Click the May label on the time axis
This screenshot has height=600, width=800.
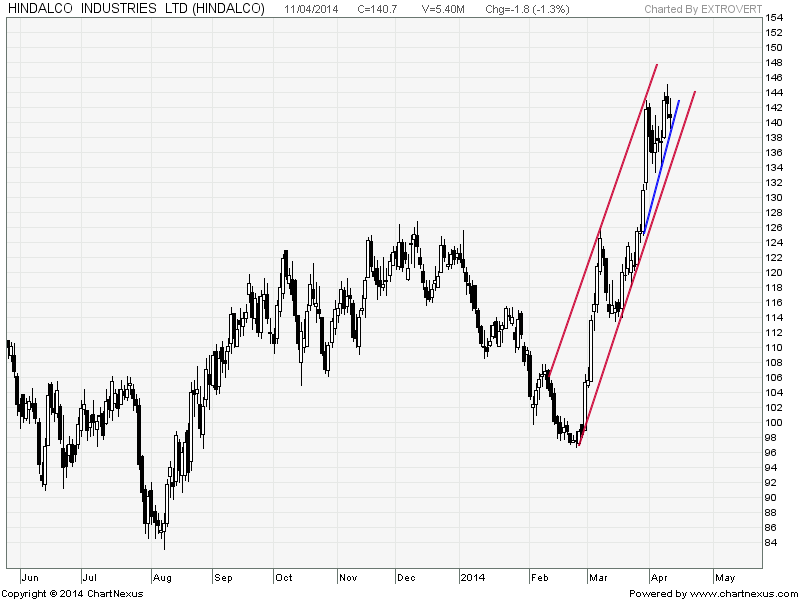tap(725, 577)
